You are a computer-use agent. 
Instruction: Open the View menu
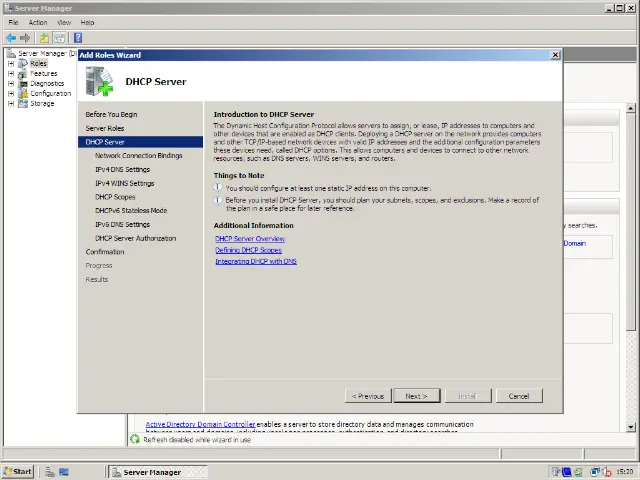pyautogui.click(x=64, y=22)
